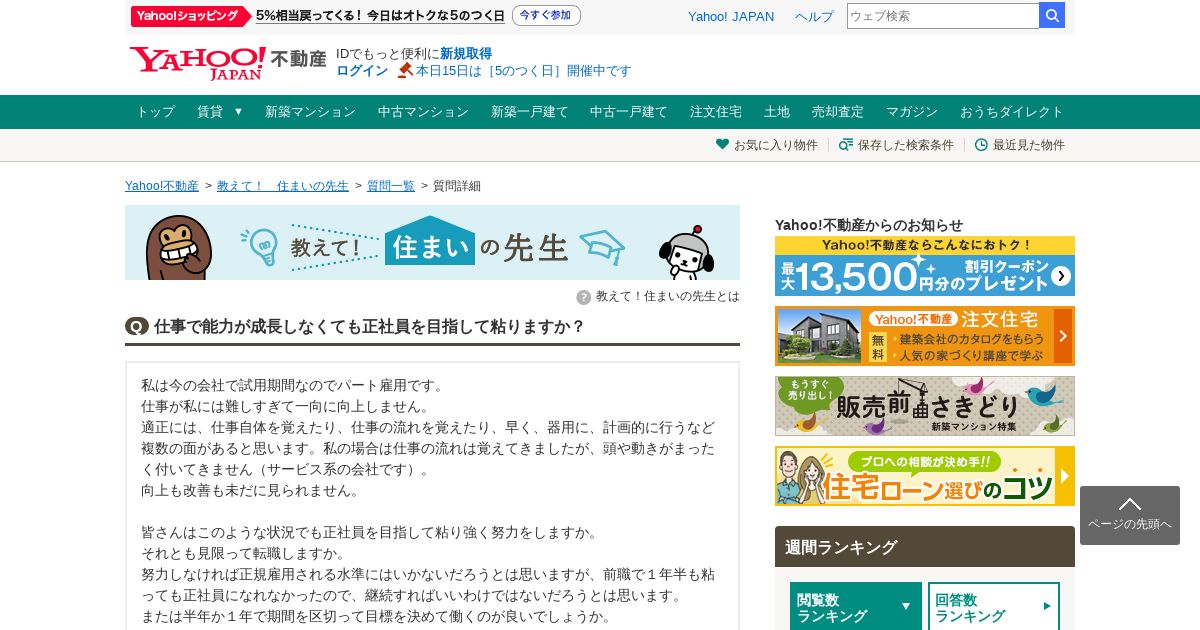The width and height of the screenshot is (1200, 630).
Task: Click the saved search conditions icon
Action: (x=846, y=144)
